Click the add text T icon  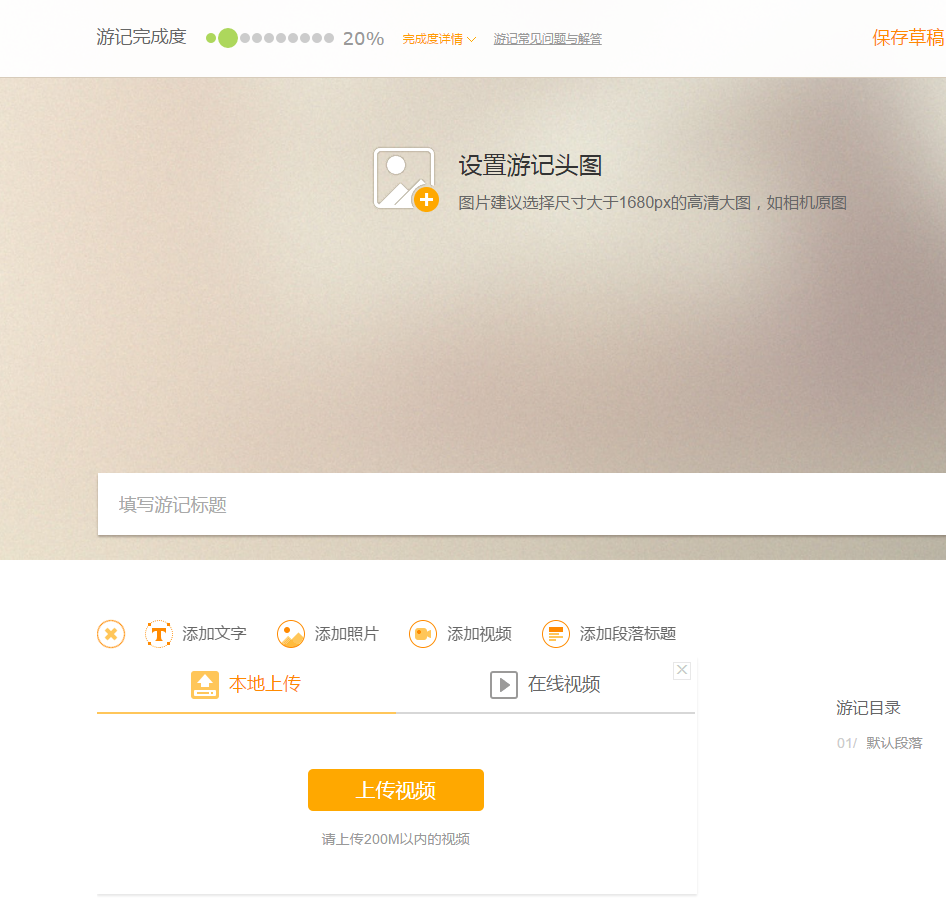[x=159, y=634]
